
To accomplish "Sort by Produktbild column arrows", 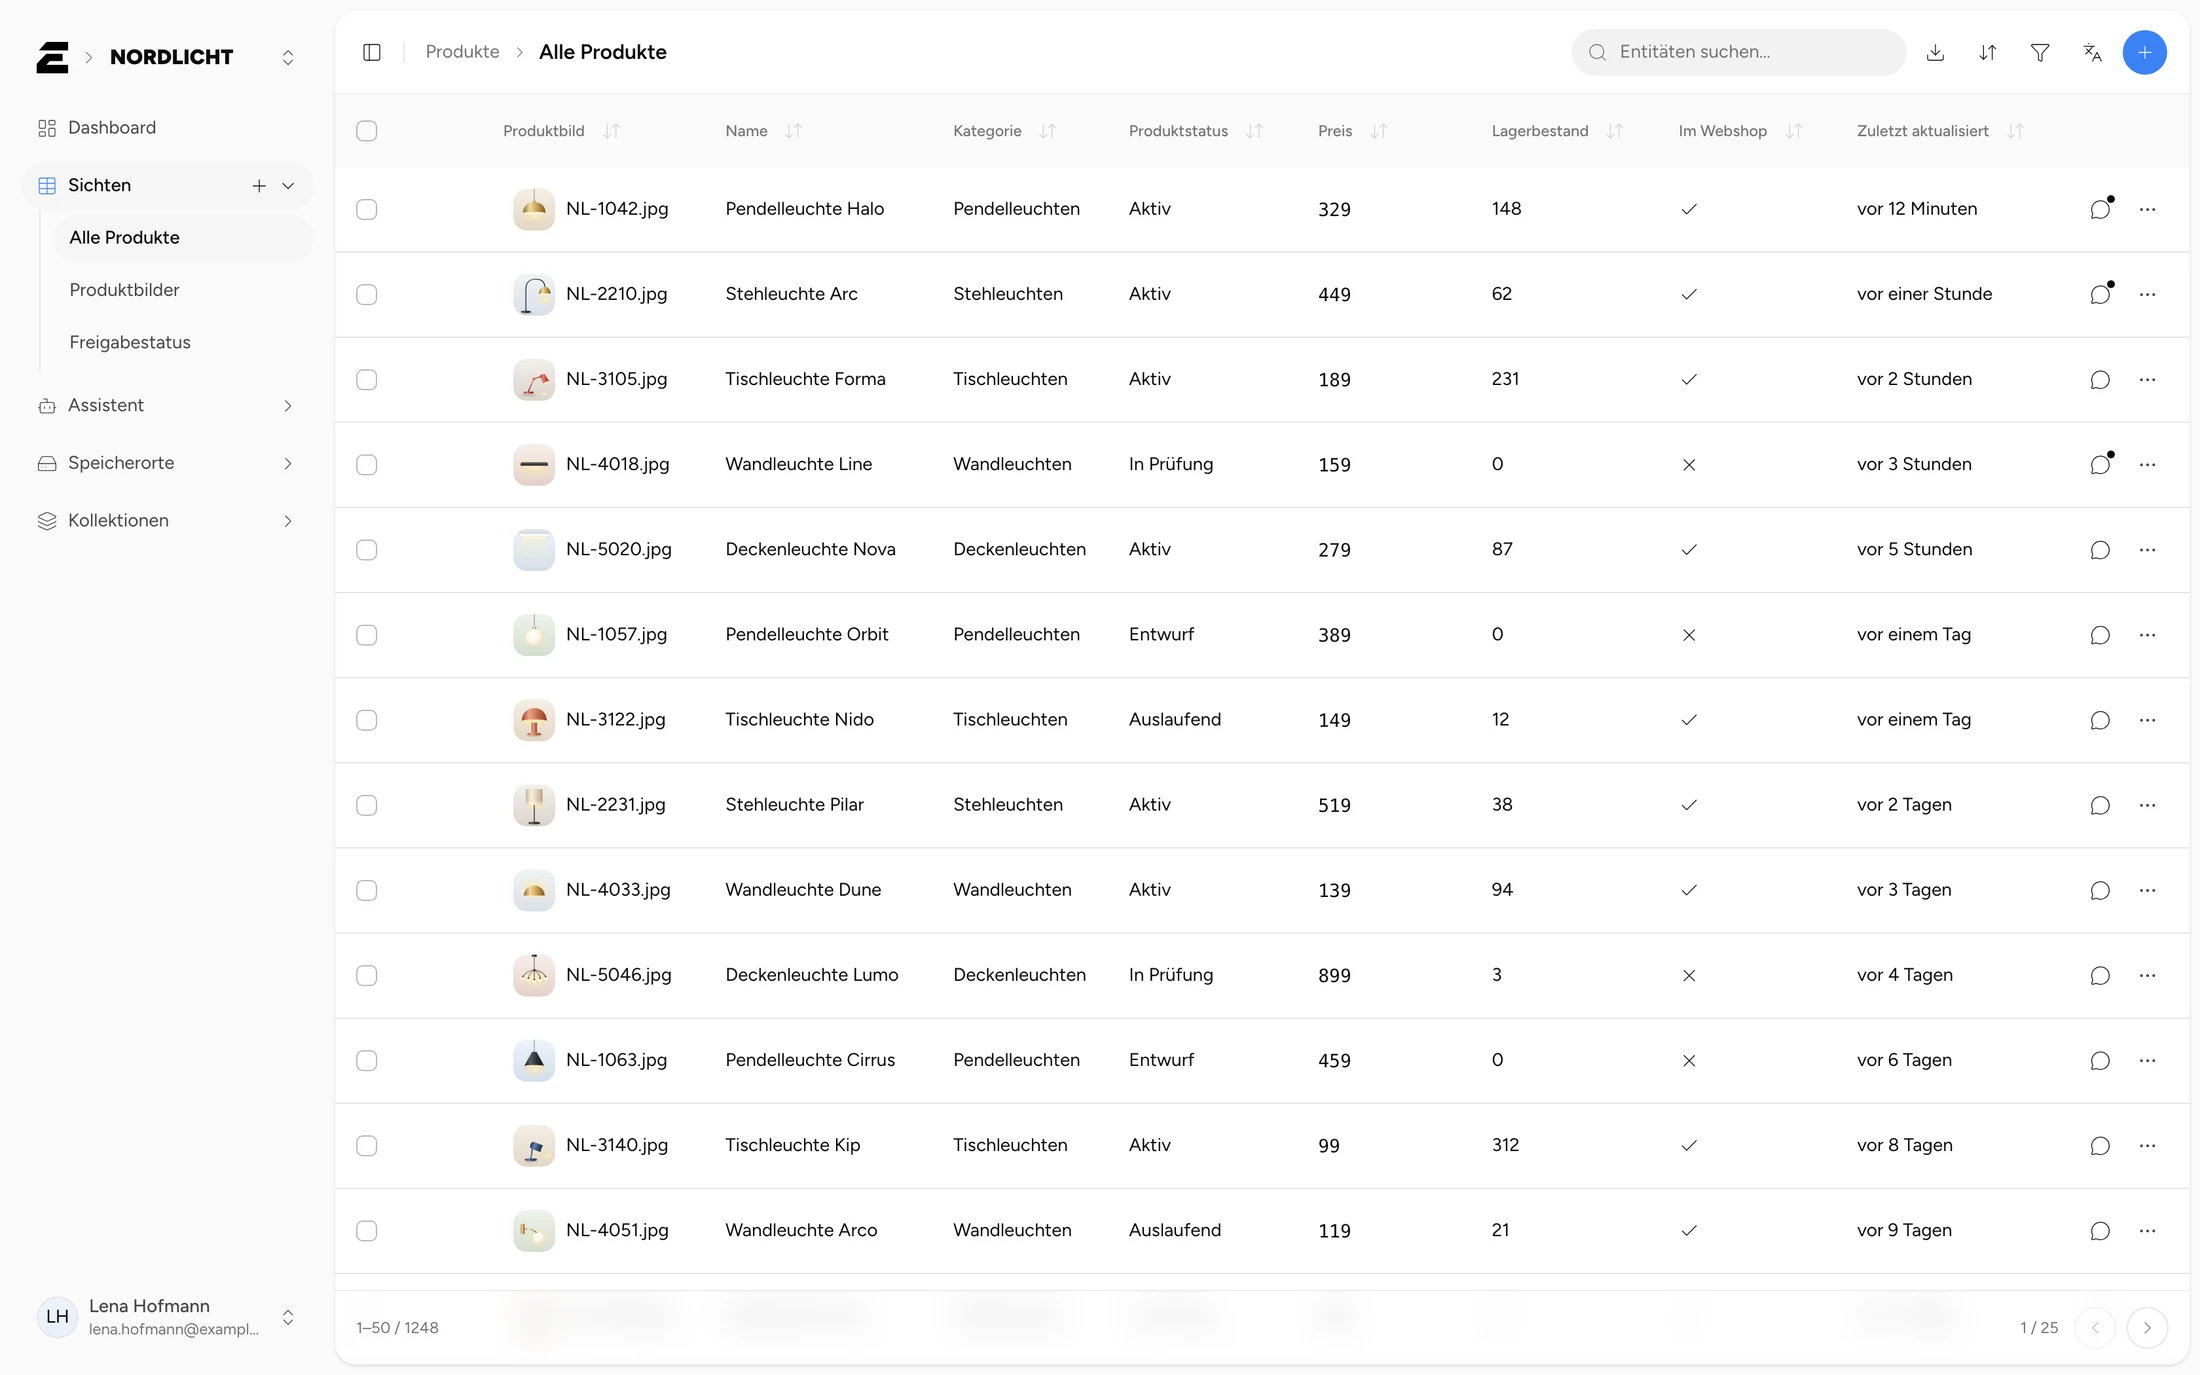I will [x=611, y=131].
